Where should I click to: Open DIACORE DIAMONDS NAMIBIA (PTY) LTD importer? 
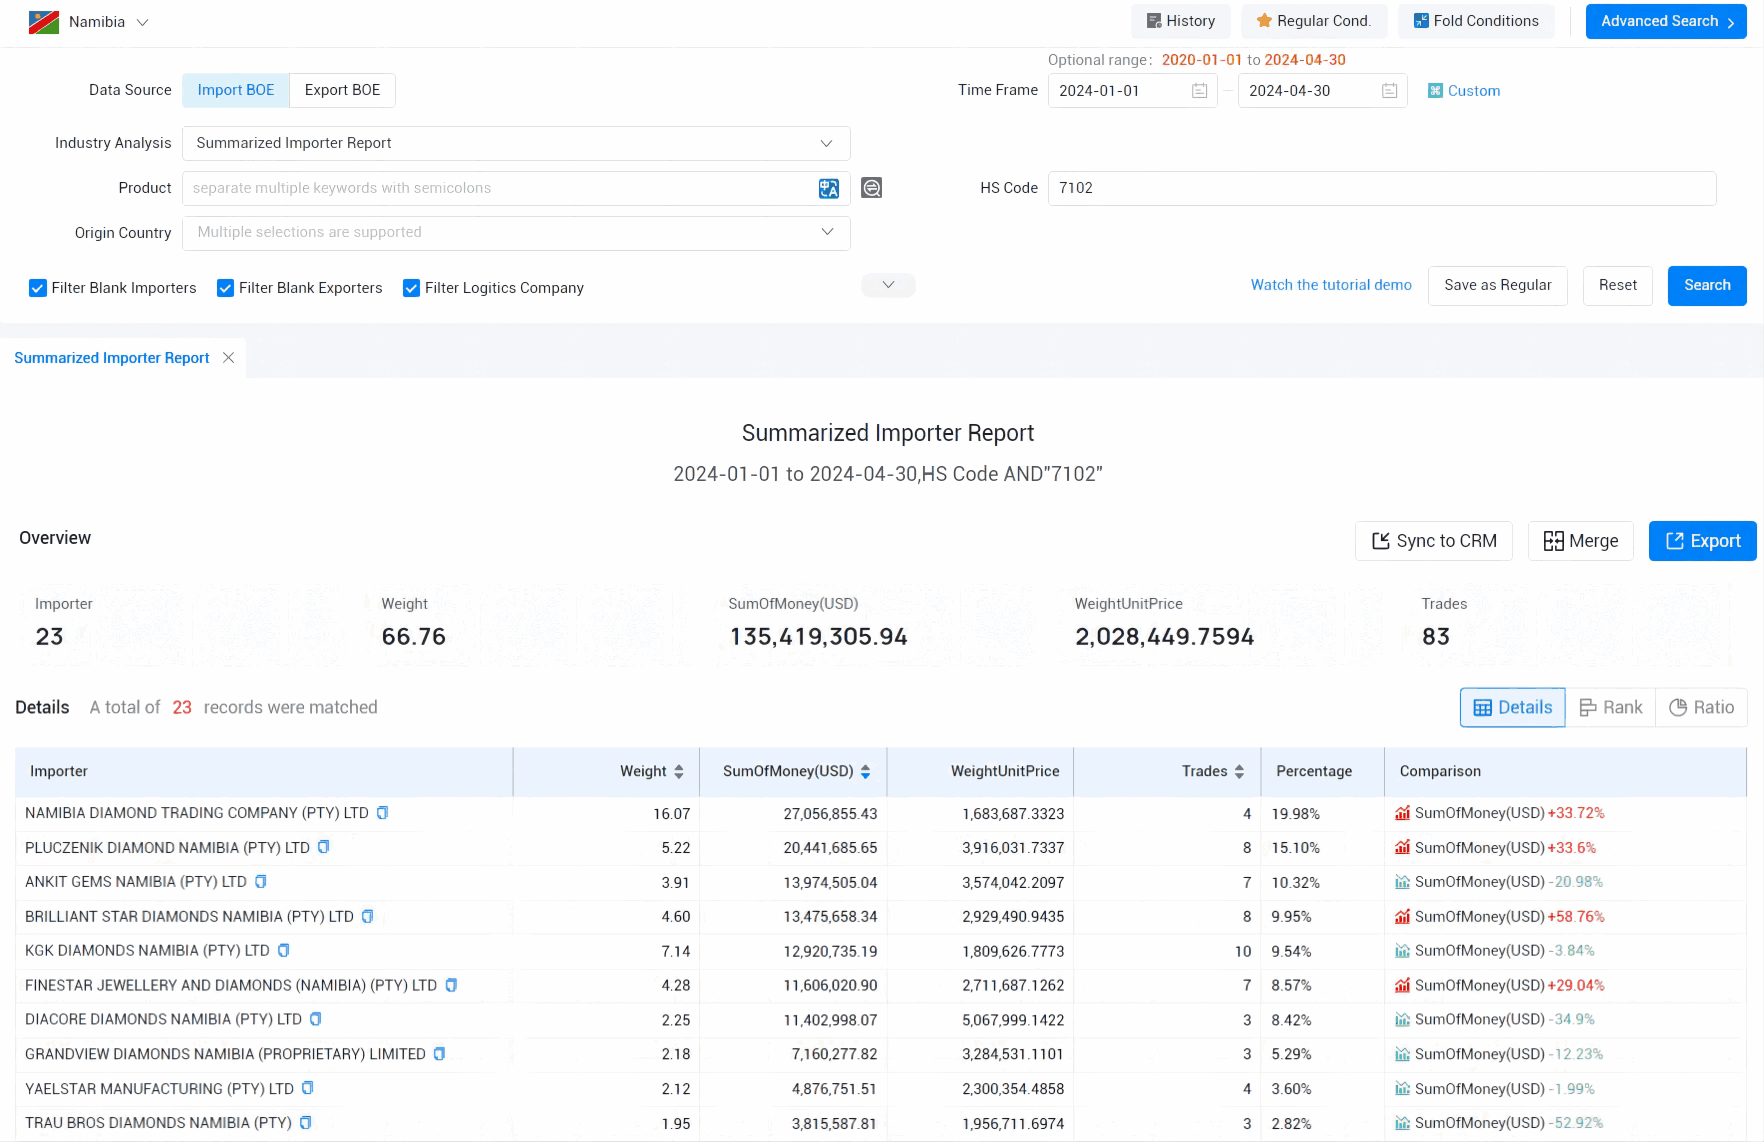point(163,1020)
